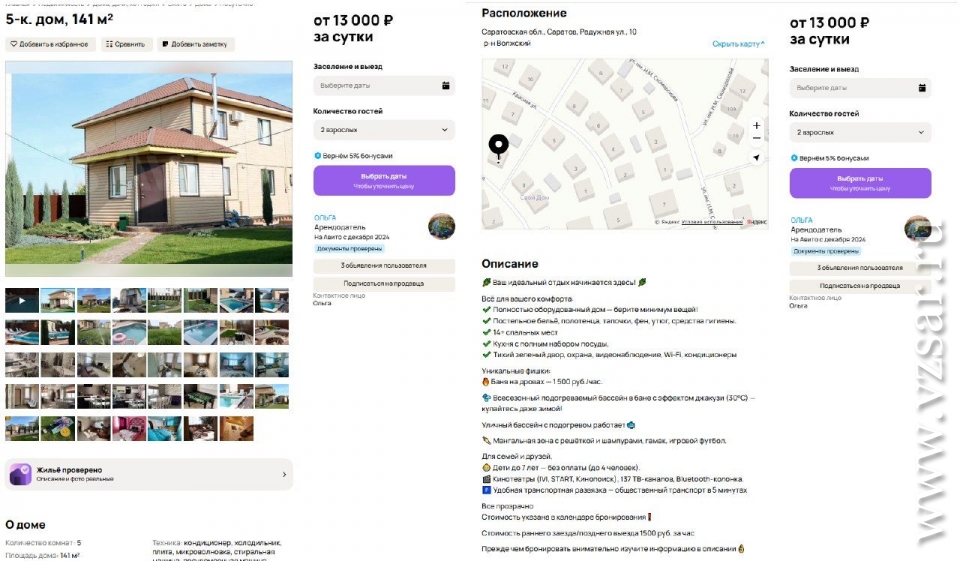Open the landlord's round avatar in left panel

[x=441, y=227]
